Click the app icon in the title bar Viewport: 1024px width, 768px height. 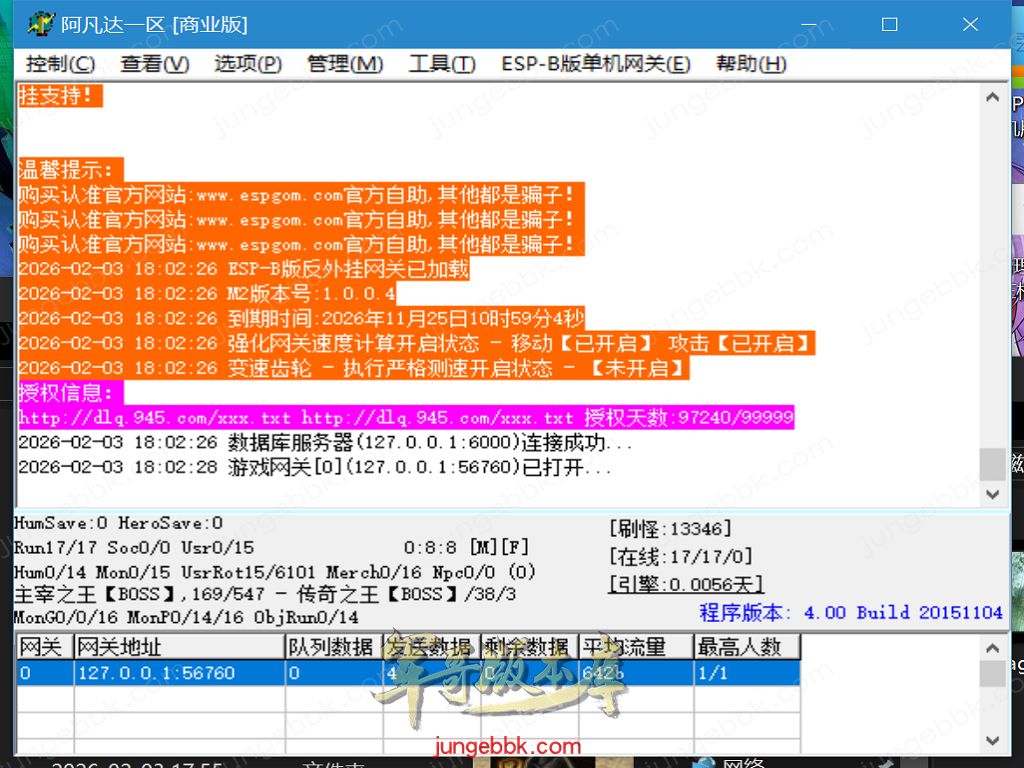[40, 24]
